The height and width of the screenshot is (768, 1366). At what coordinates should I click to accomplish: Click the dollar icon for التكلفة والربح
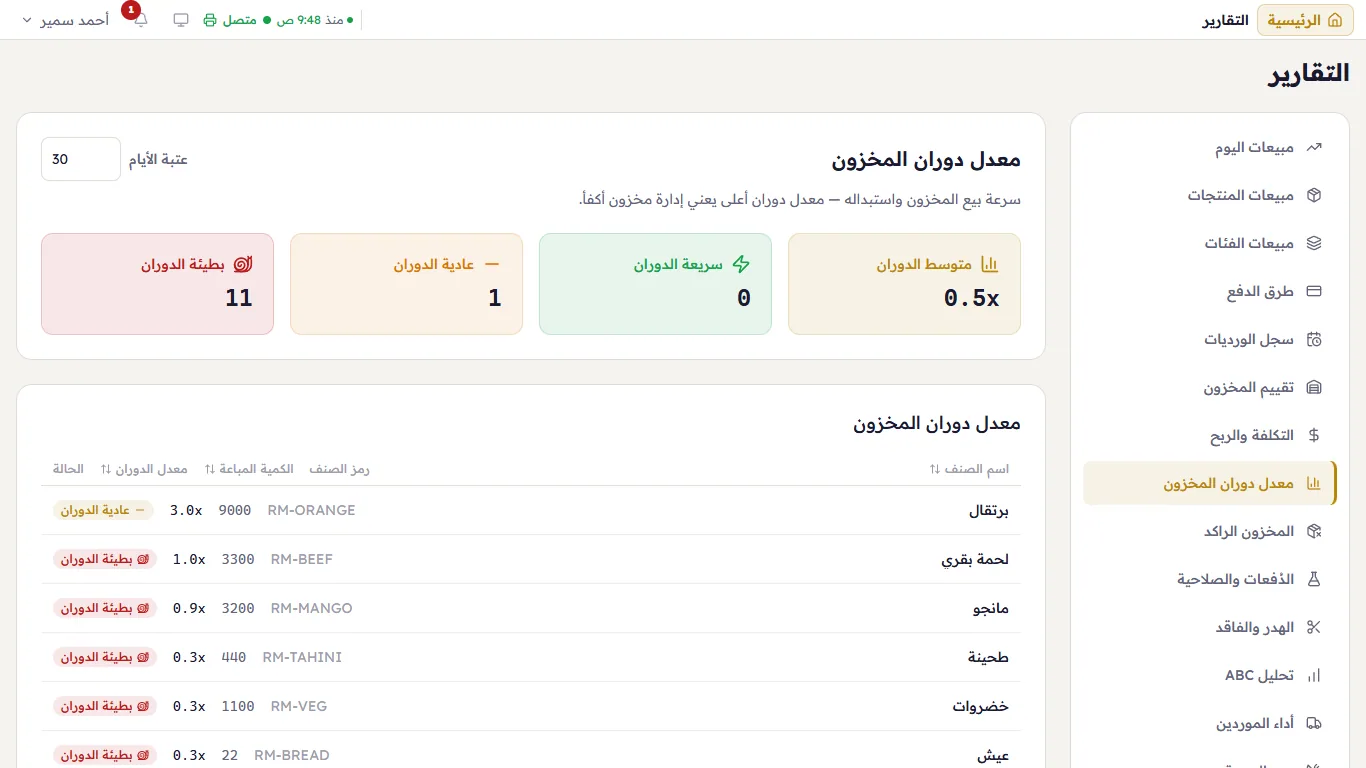point(1314,436)
